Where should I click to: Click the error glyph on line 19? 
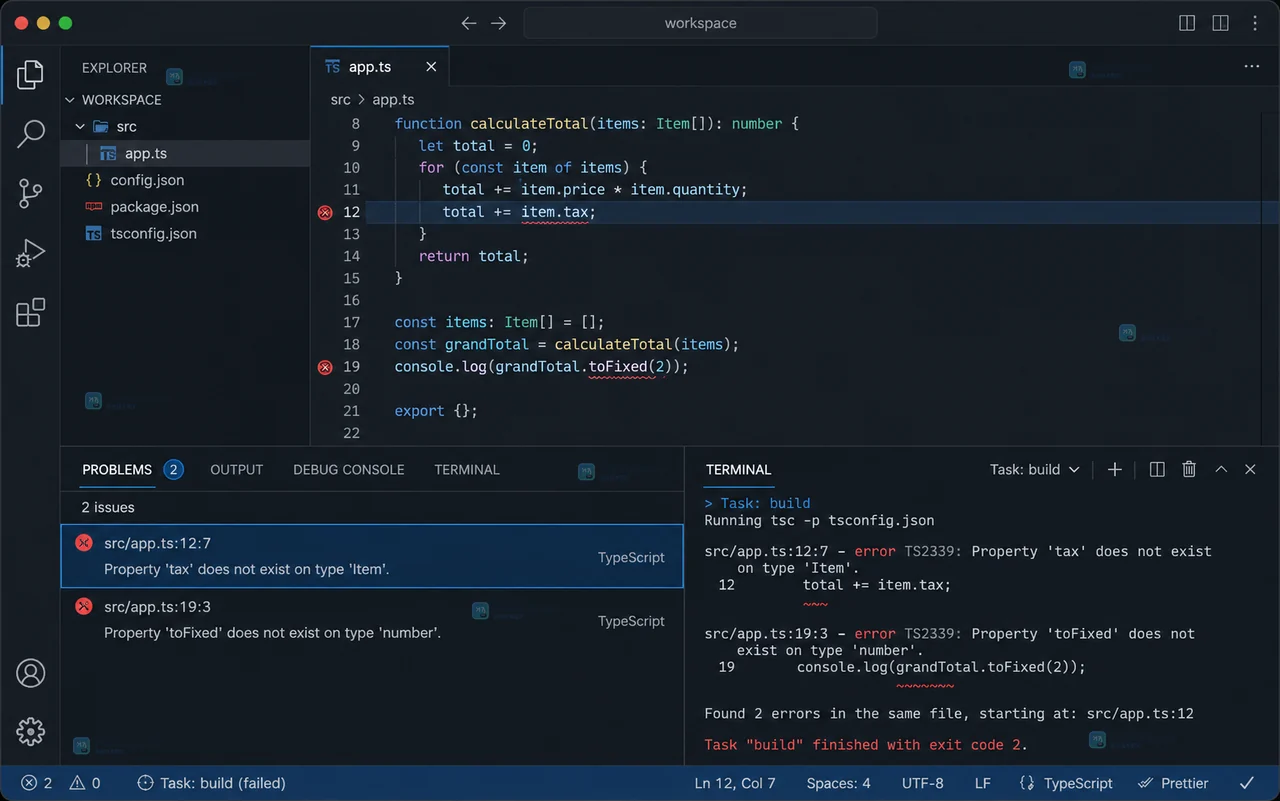(324, 367)
